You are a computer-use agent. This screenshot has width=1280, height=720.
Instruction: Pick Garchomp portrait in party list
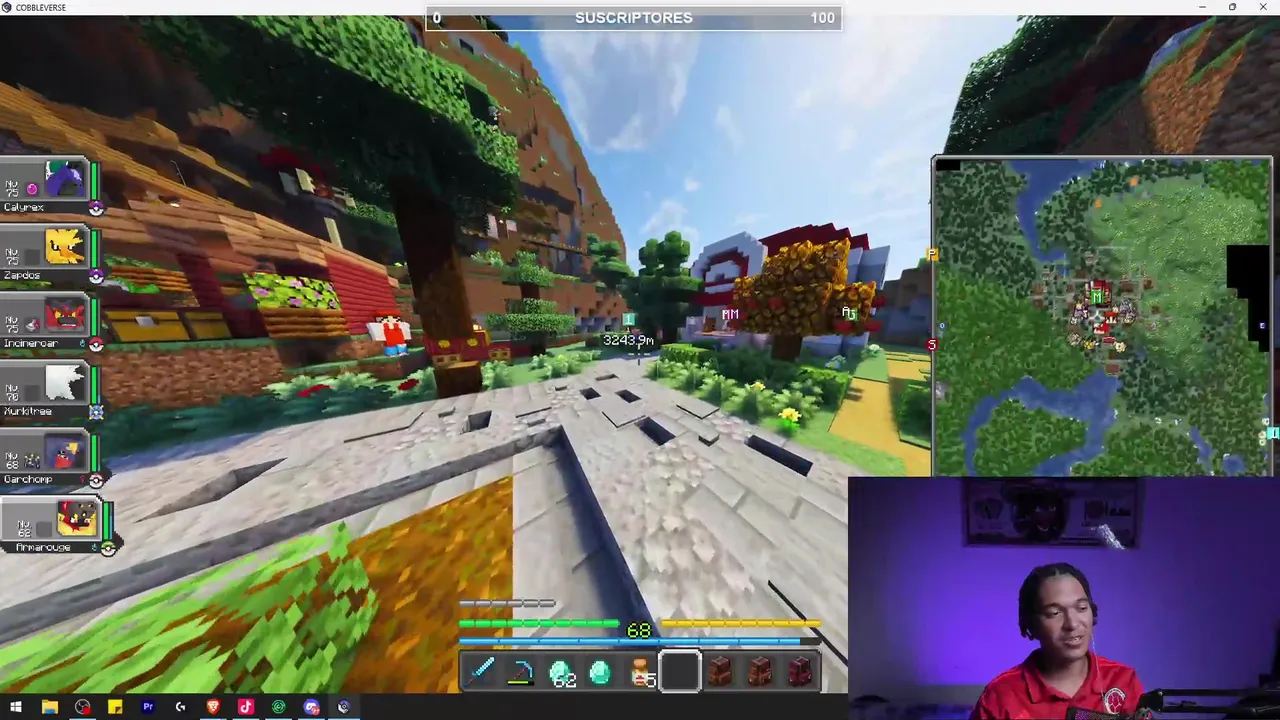coord(65,453)
